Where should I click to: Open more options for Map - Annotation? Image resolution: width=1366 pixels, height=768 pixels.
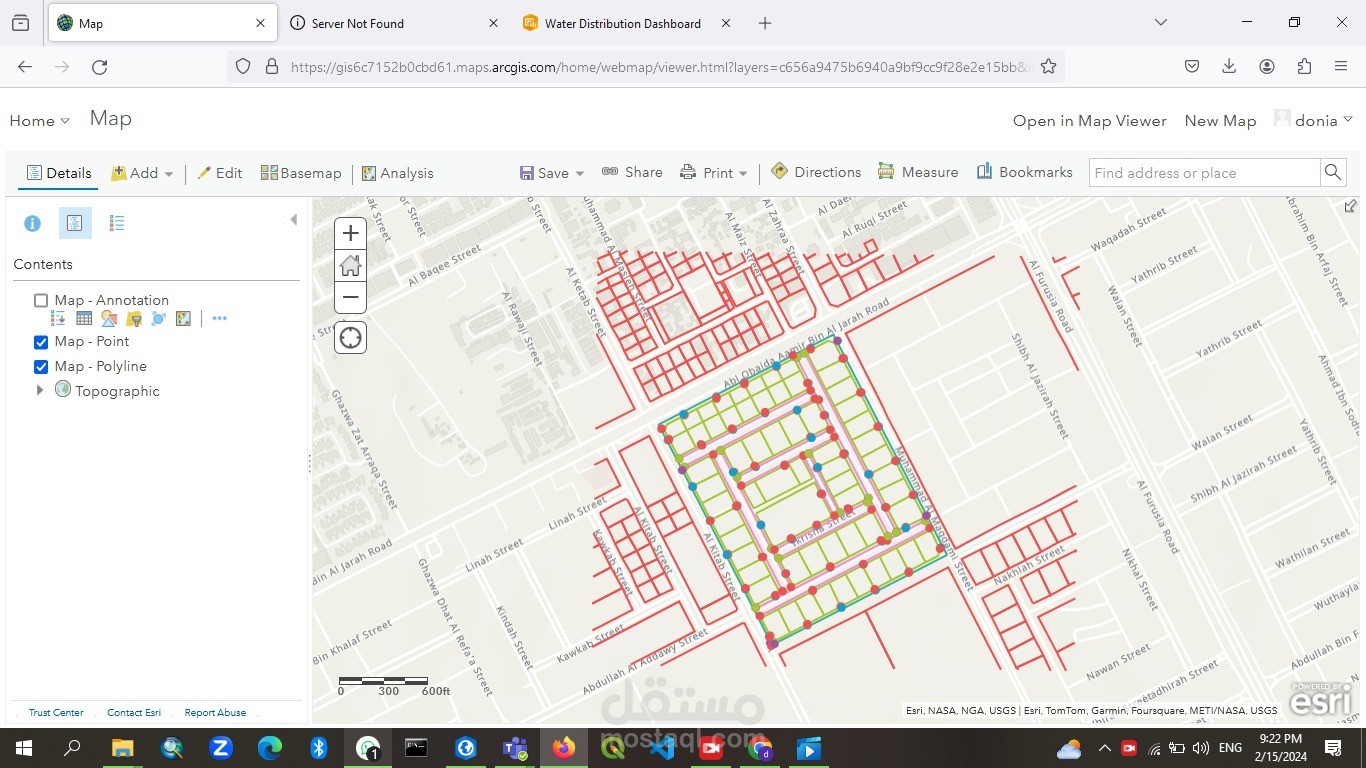coord(219,319)
